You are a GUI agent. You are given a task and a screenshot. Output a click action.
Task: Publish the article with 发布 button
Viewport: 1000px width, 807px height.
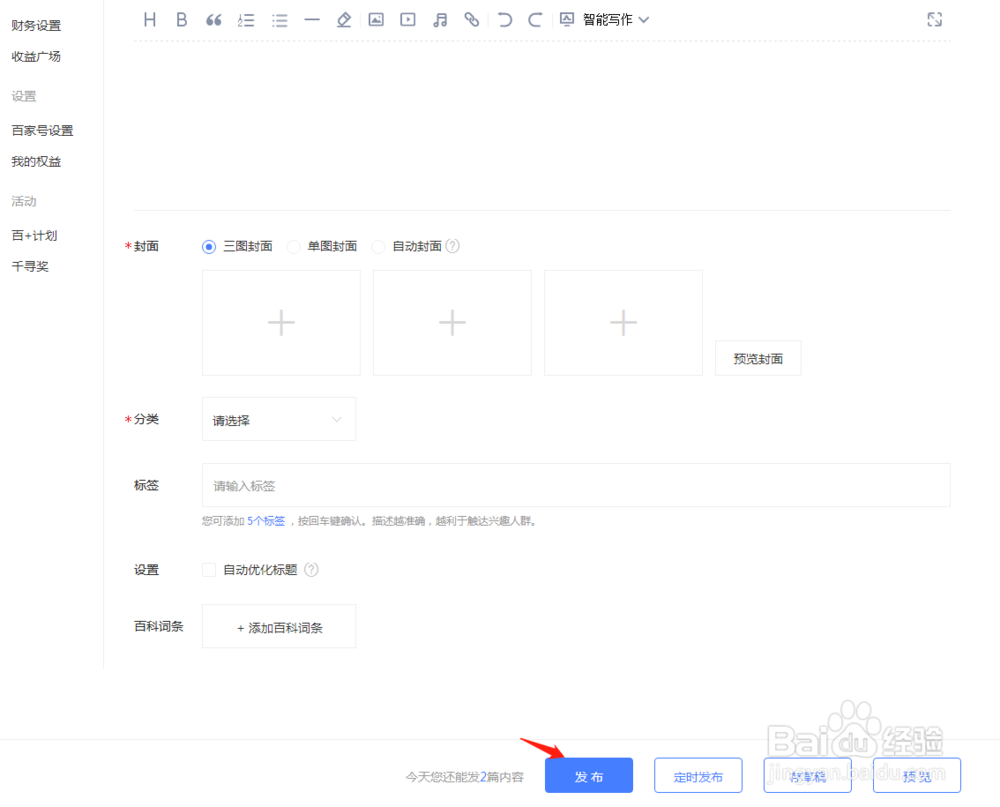(589, 775)
